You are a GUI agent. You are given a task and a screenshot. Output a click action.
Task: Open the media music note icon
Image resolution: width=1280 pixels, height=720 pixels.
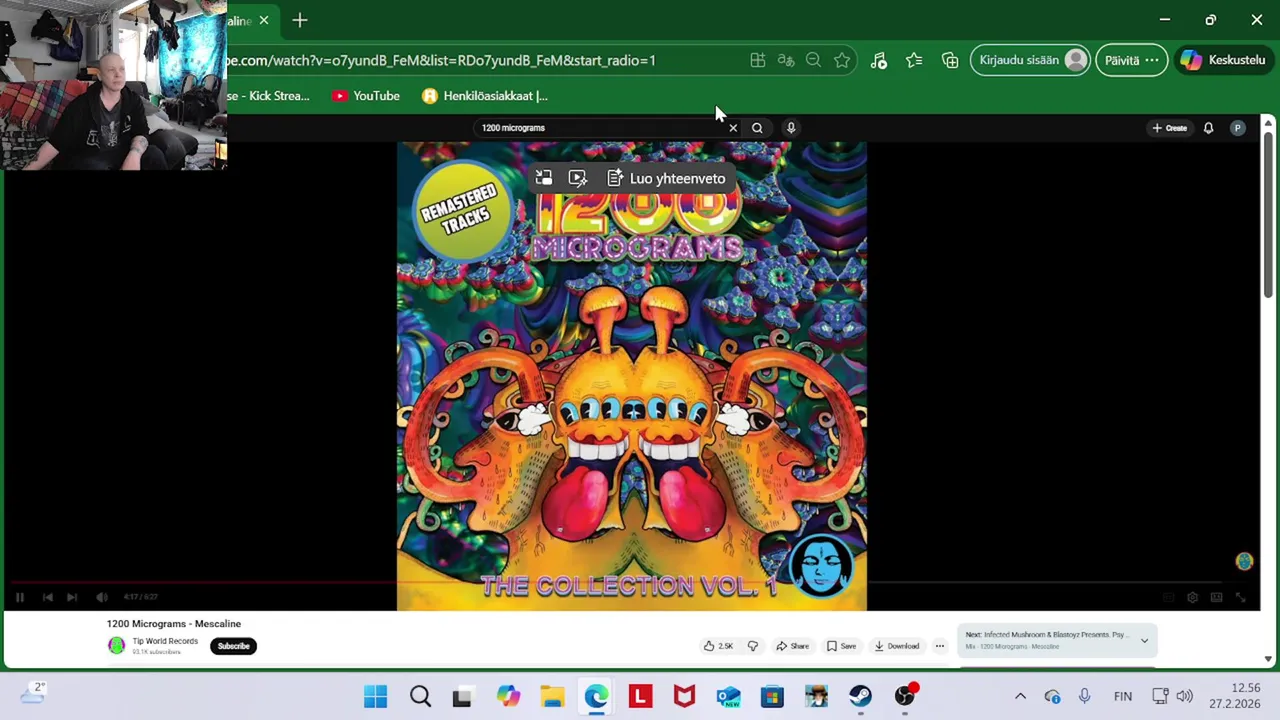(x=879, y=60)
